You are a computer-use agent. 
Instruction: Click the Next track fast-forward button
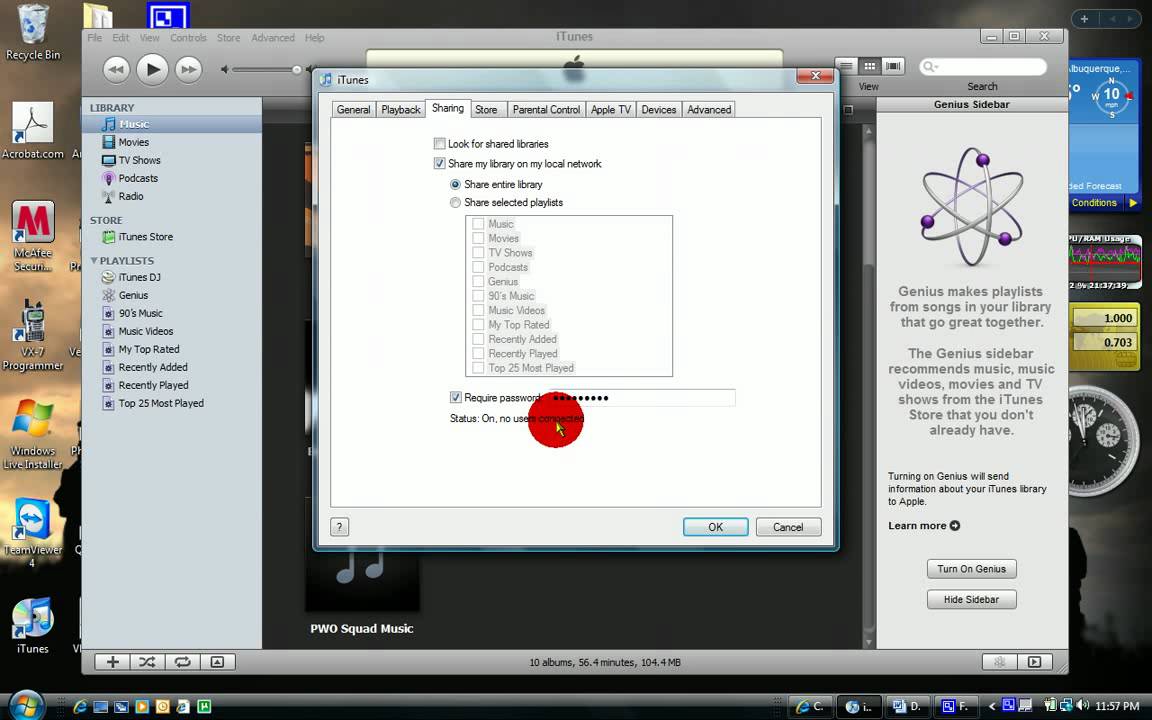point(188,70)
